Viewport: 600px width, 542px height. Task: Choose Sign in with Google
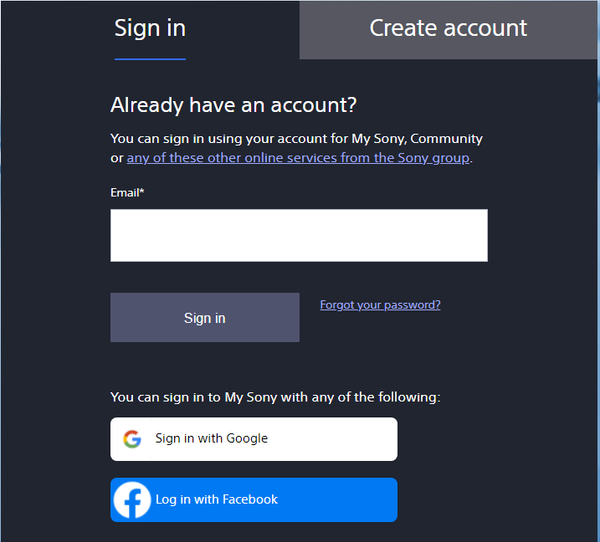click(x=253, y=439)
